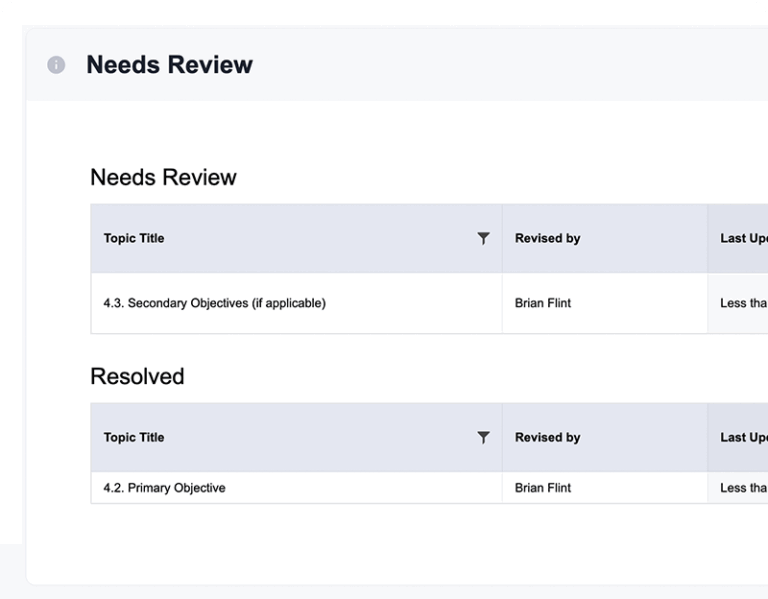Click divider between Topic Title and Revised by in Resolved table
768x599 pixels.
[x=502, y=438]
